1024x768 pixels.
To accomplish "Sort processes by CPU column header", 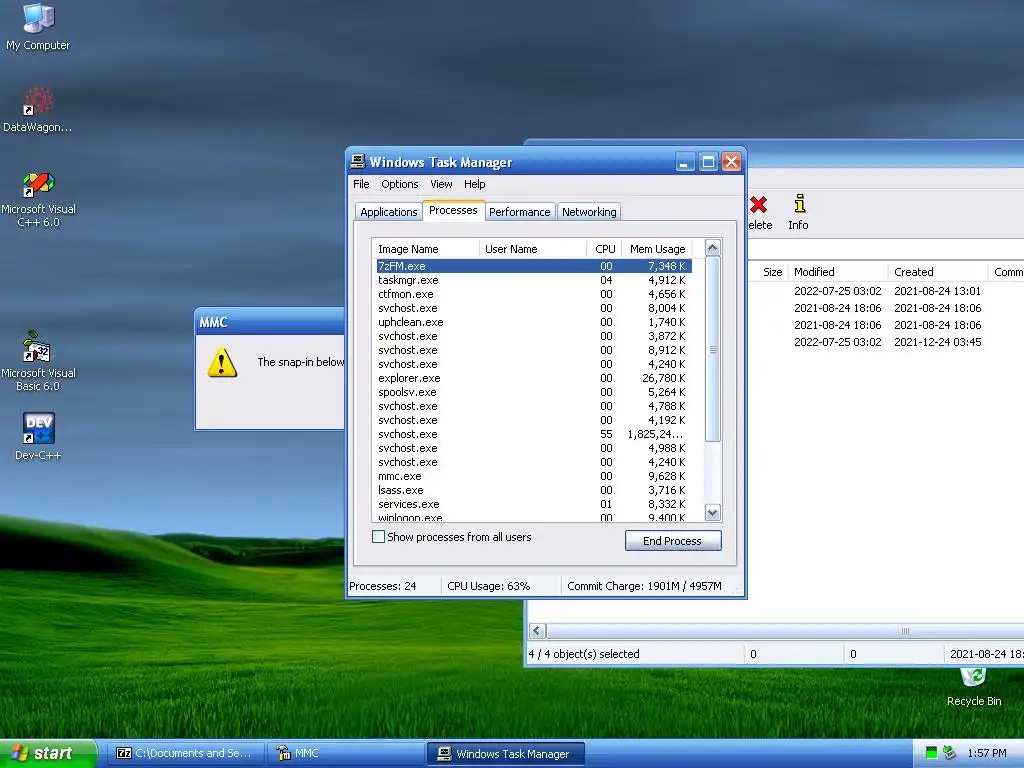I will [x=604, y=249].
